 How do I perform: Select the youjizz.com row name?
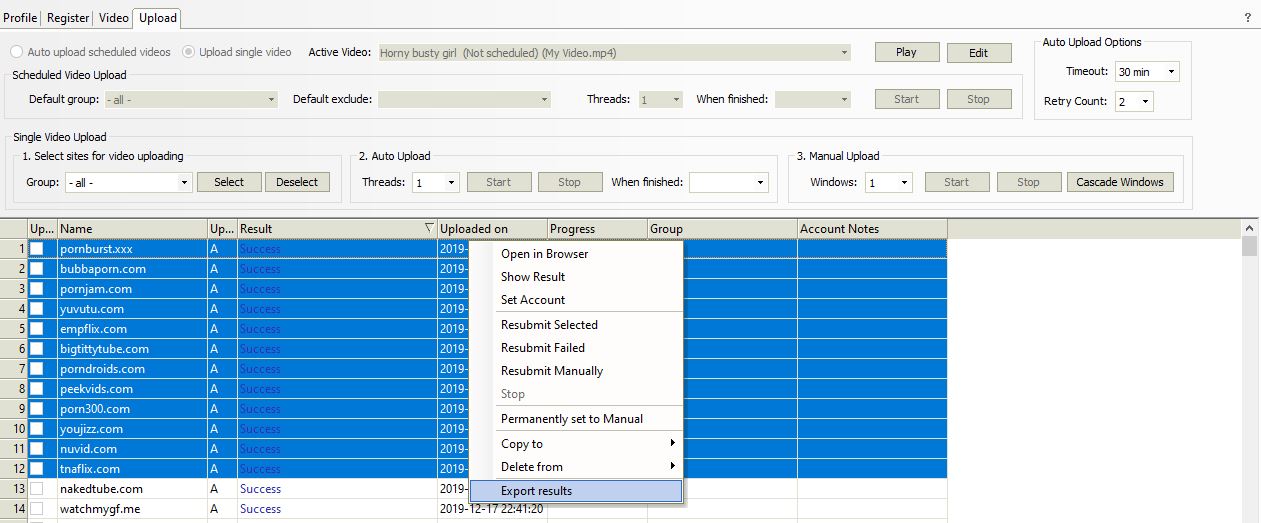tap(91, 429)
